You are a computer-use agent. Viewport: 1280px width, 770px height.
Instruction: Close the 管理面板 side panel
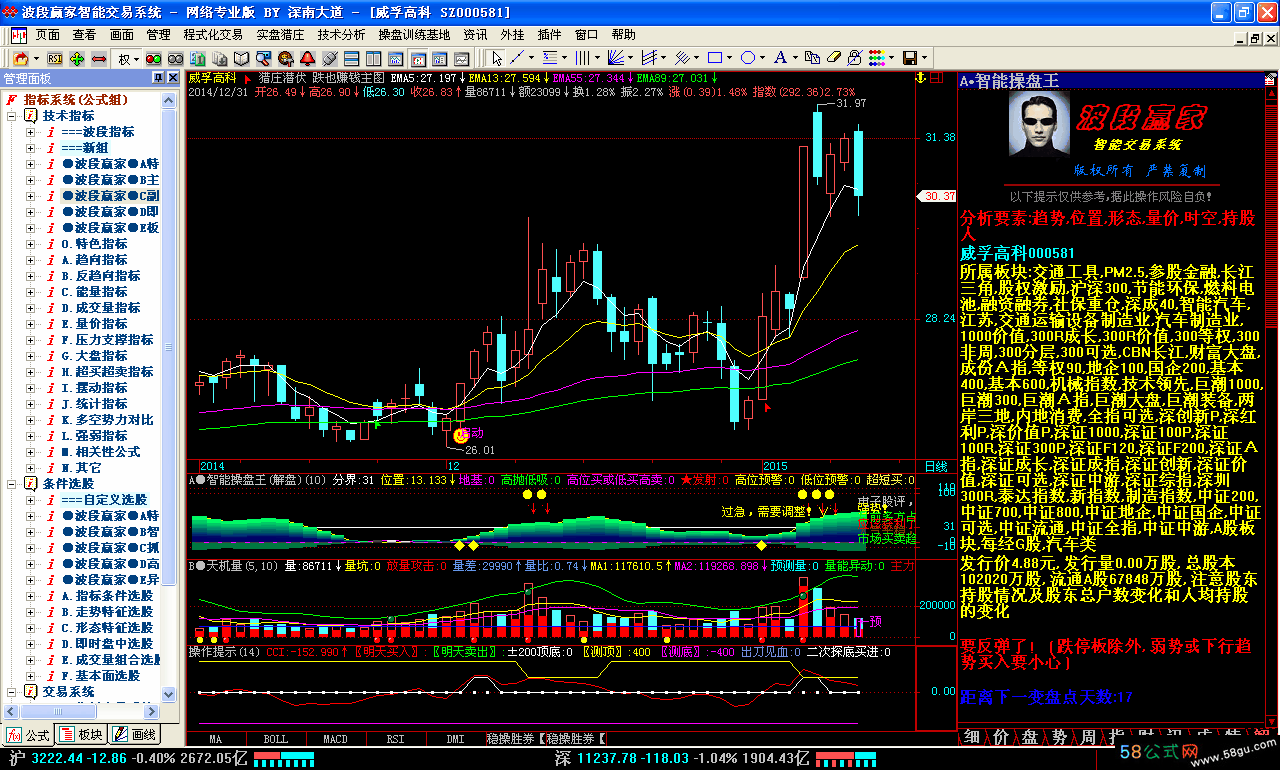171,78
